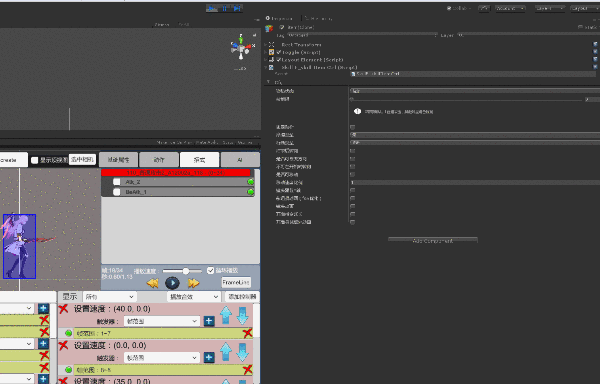
Task: Open the Tag dropdown in Inspector
Action: click(362, 35)
